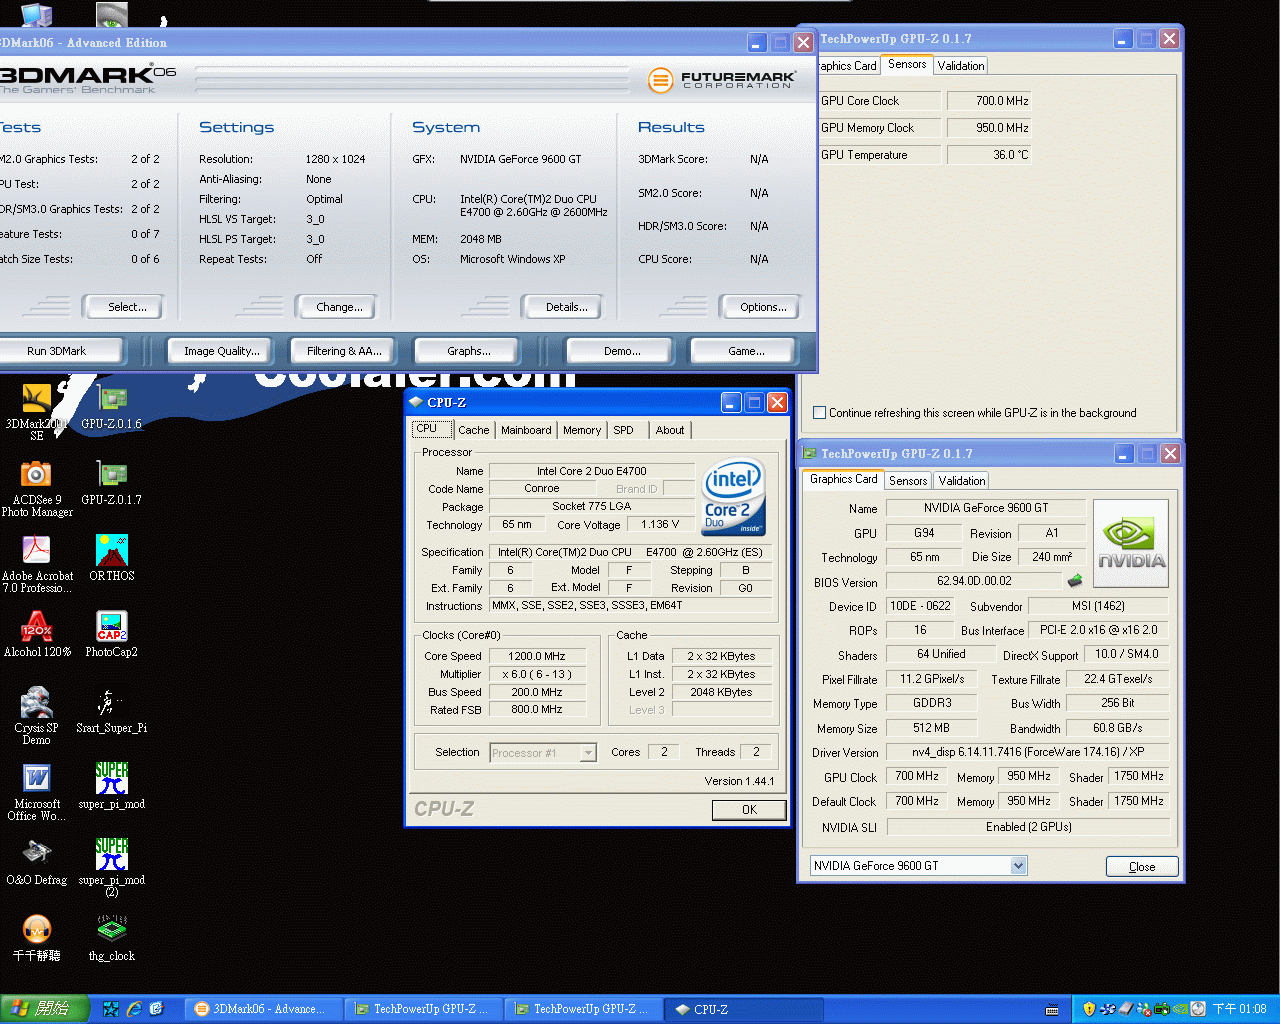Image resolution: width=1280 pixels, height=1024 pixels.
Task: Switch to the Mainboard tab in CPU-Z
Action: pos(526,430)
